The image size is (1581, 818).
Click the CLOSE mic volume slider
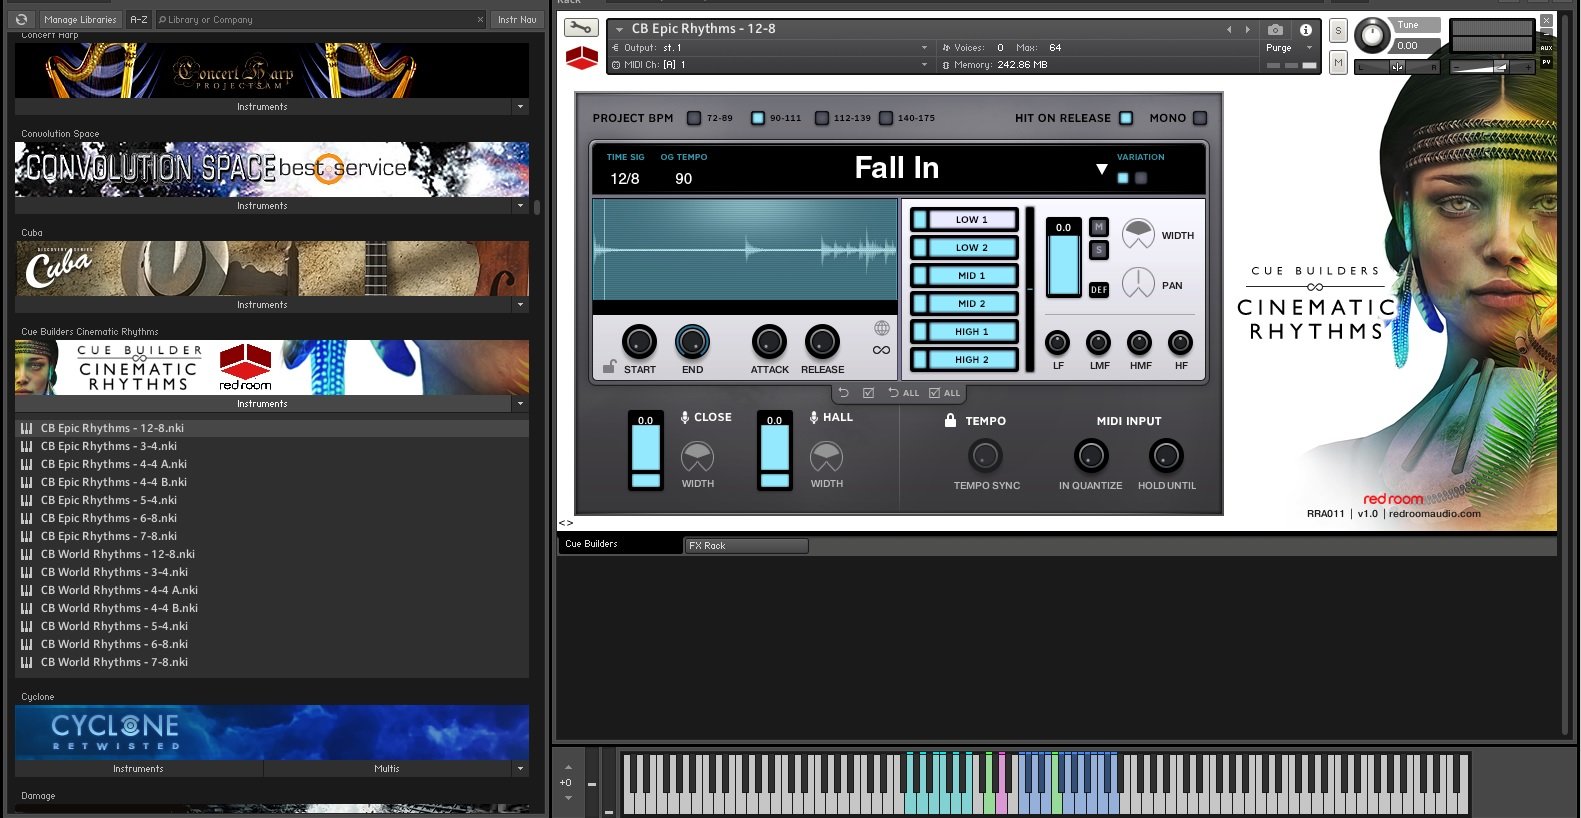[x=646, y=453]
